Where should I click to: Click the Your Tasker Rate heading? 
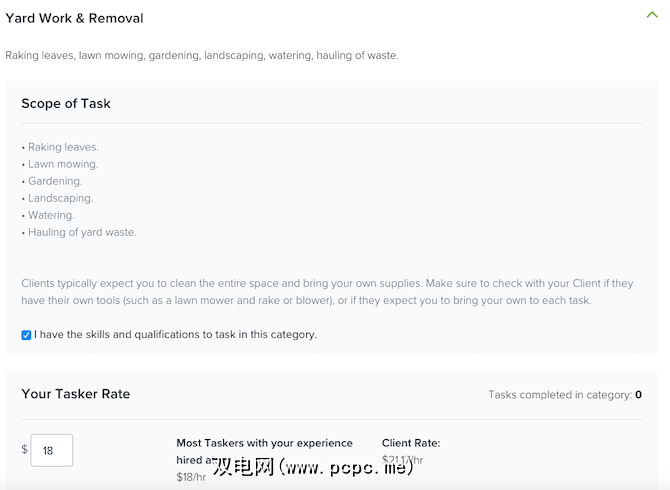pyautogui.click(x=76, y=394)
